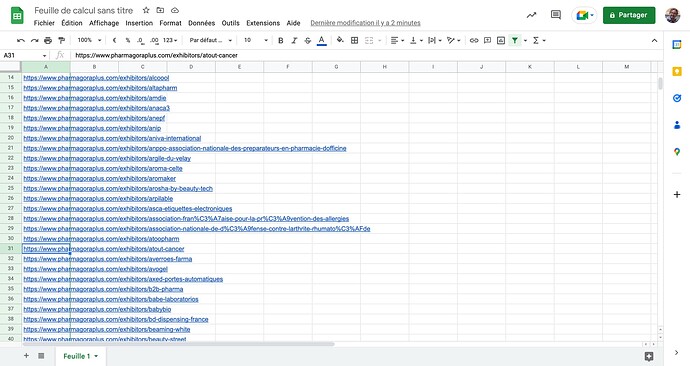
Task: Toggle bold formatting
Action: (x=281, y=40)
